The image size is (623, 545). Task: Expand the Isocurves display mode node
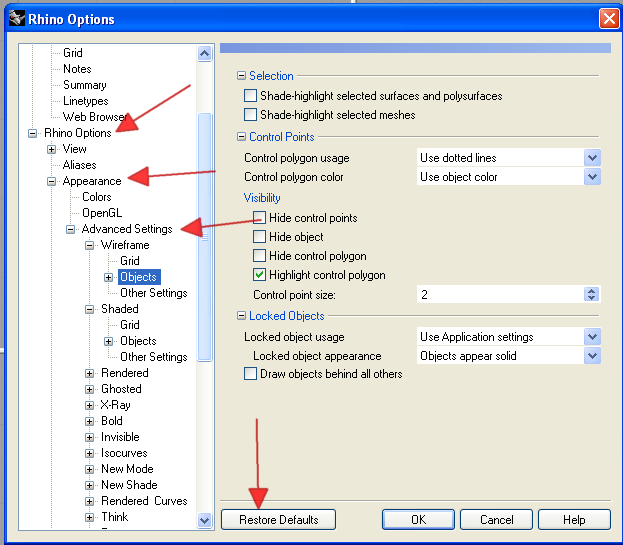tap(89, 453)
